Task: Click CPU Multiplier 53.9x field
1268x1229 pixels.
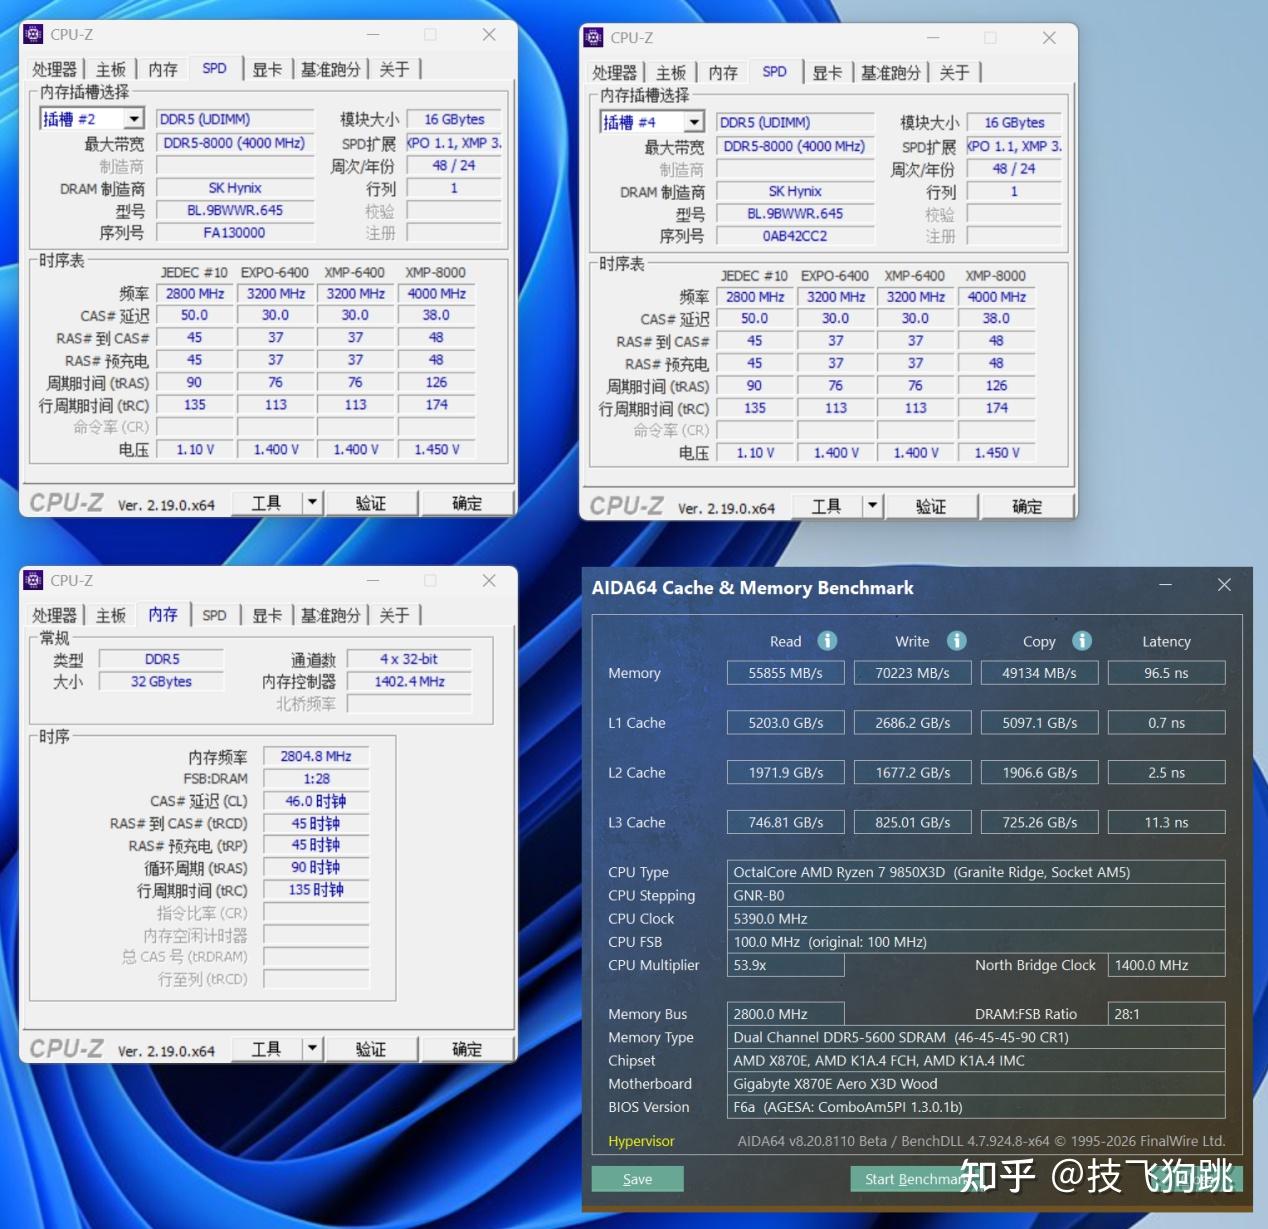Action: [786, 965]
